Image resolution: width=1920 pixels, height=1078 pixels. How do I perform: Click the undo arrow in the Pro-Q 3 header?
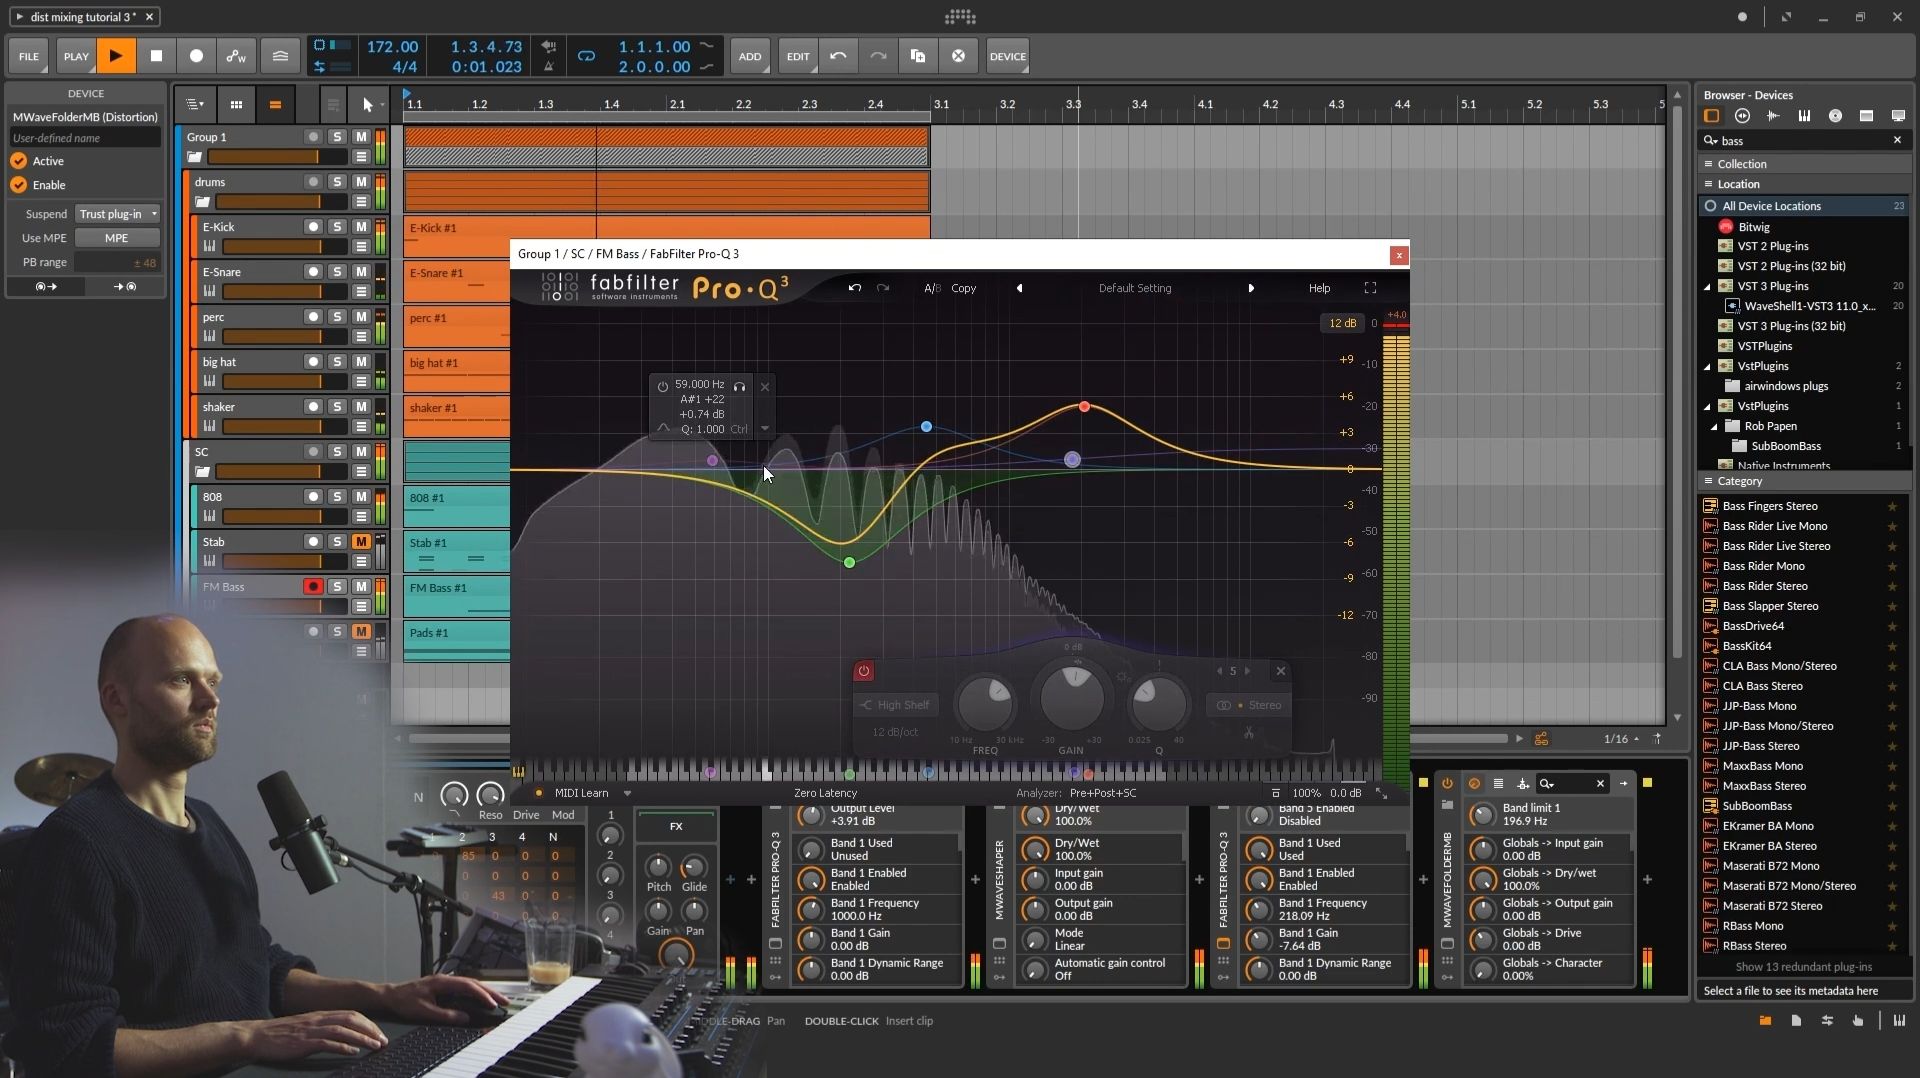854,288
